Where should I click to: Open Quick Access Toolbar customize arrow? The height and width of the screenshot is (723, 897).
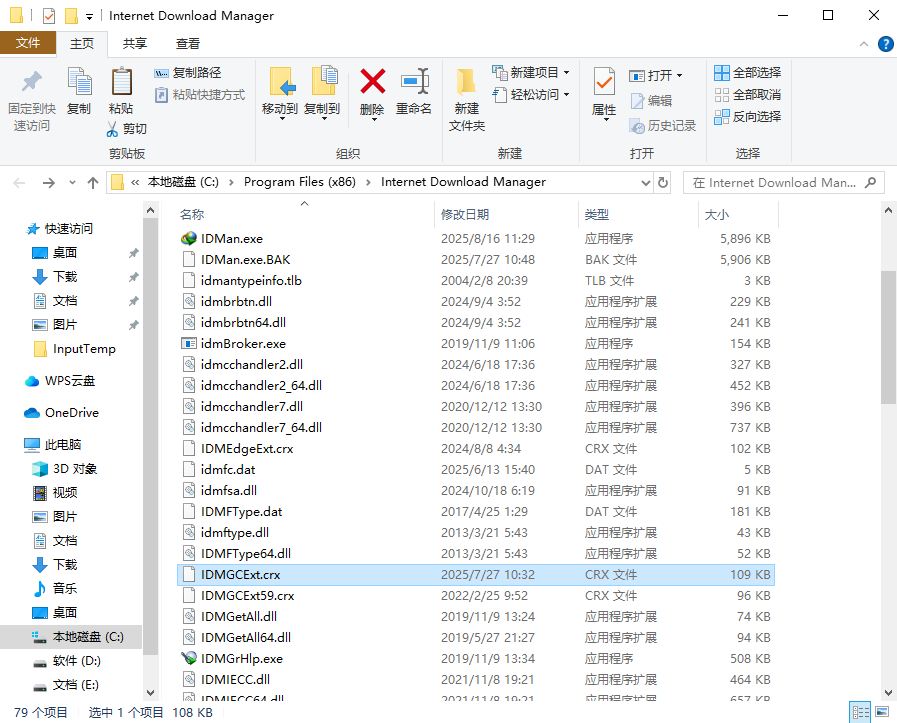pos(89,17)
